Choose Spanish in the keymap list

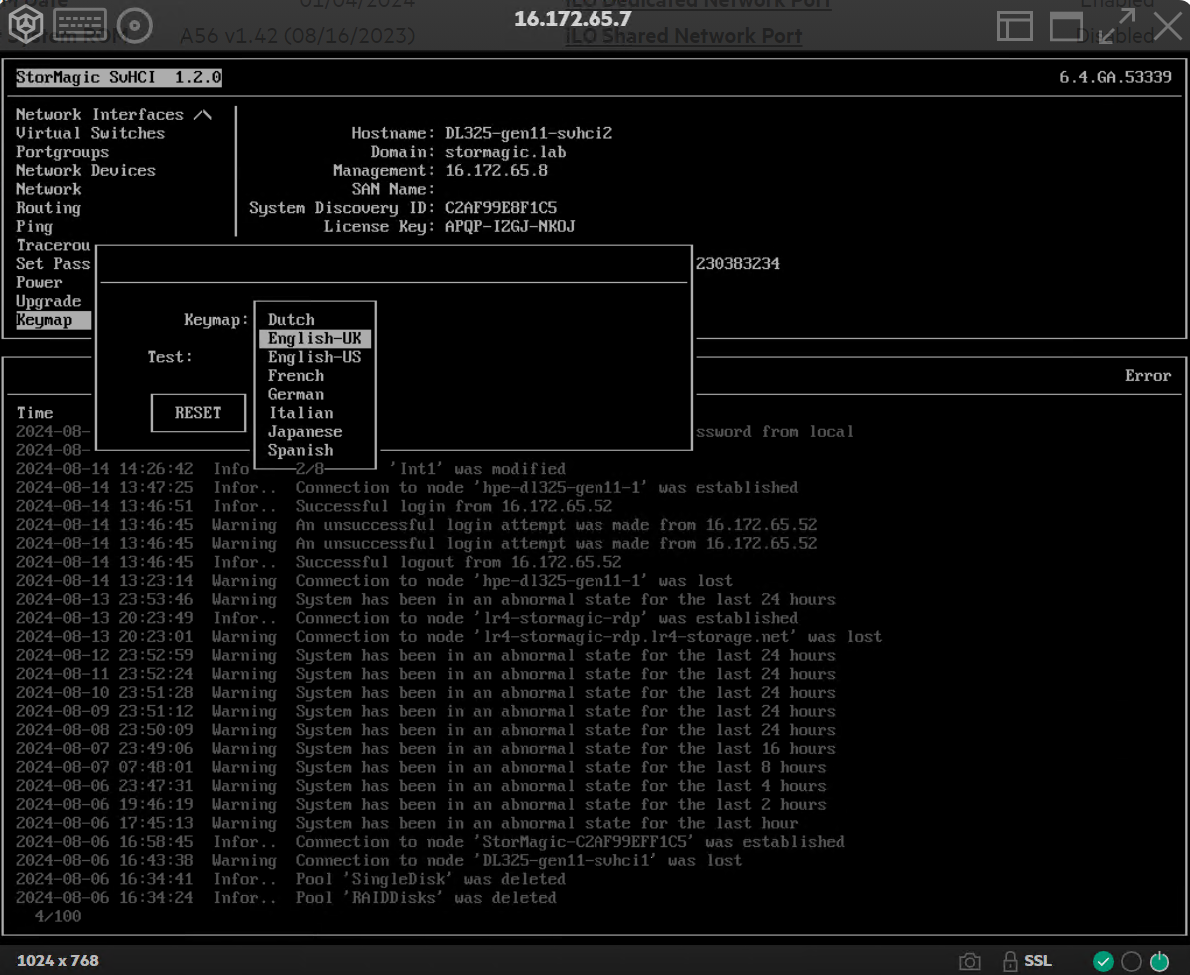pos(301,451)
